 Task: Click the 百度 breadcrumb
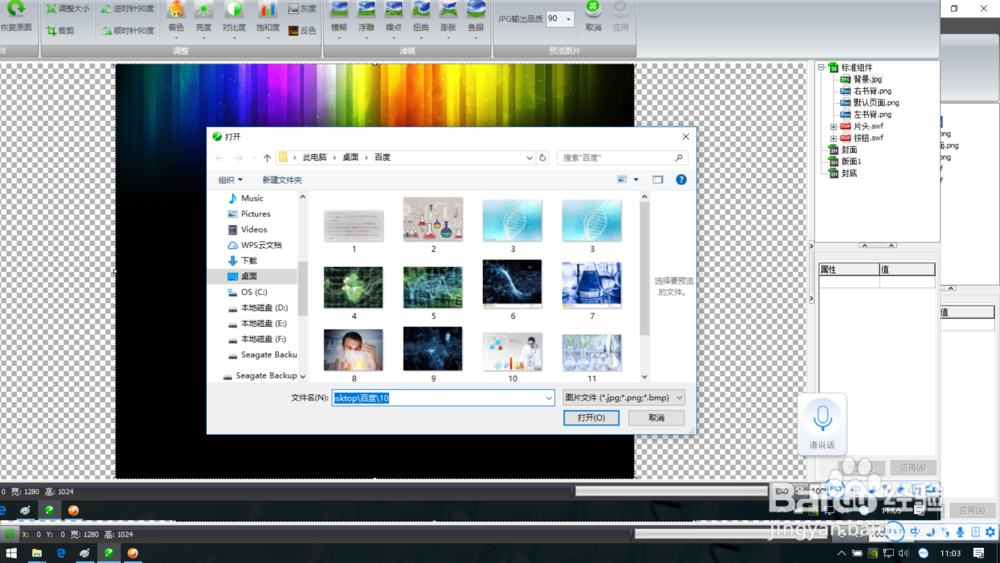[x=382, y=157]
